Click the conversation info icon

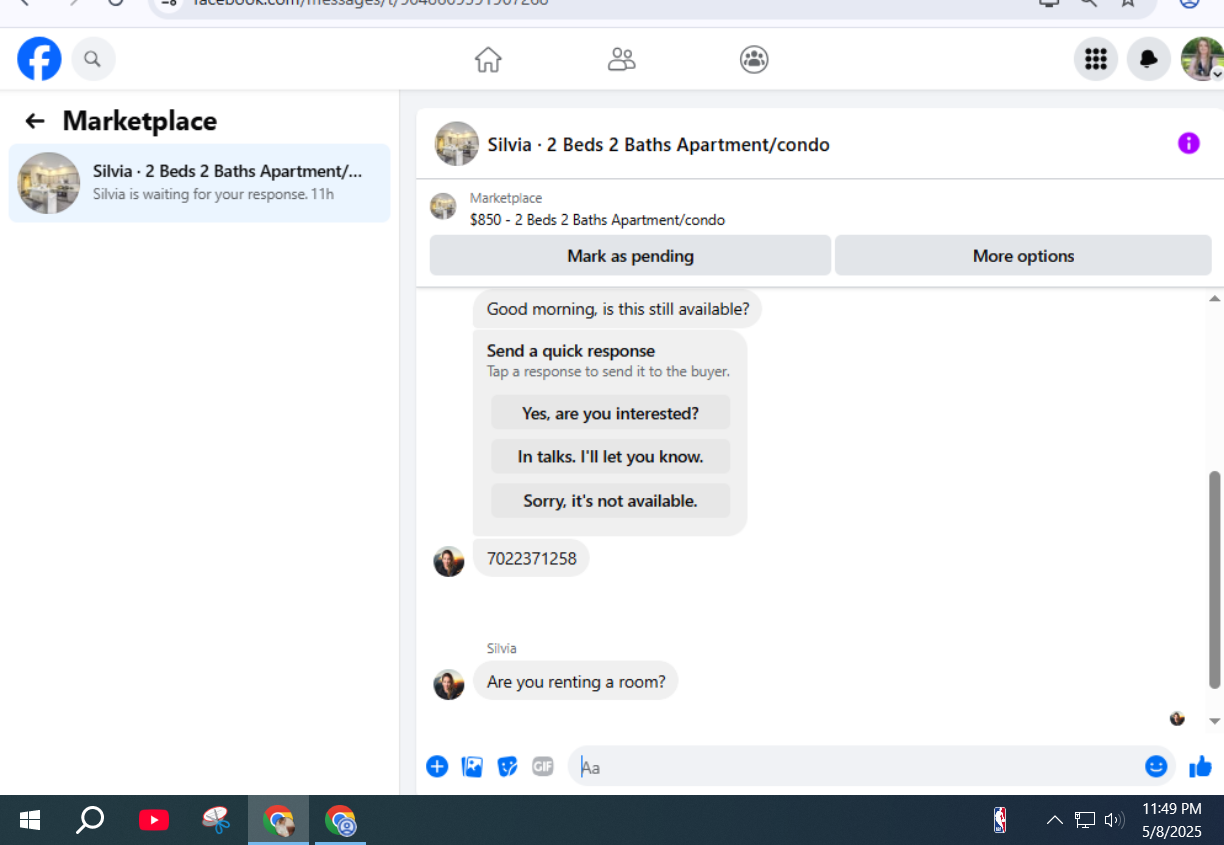[1188, 143]
